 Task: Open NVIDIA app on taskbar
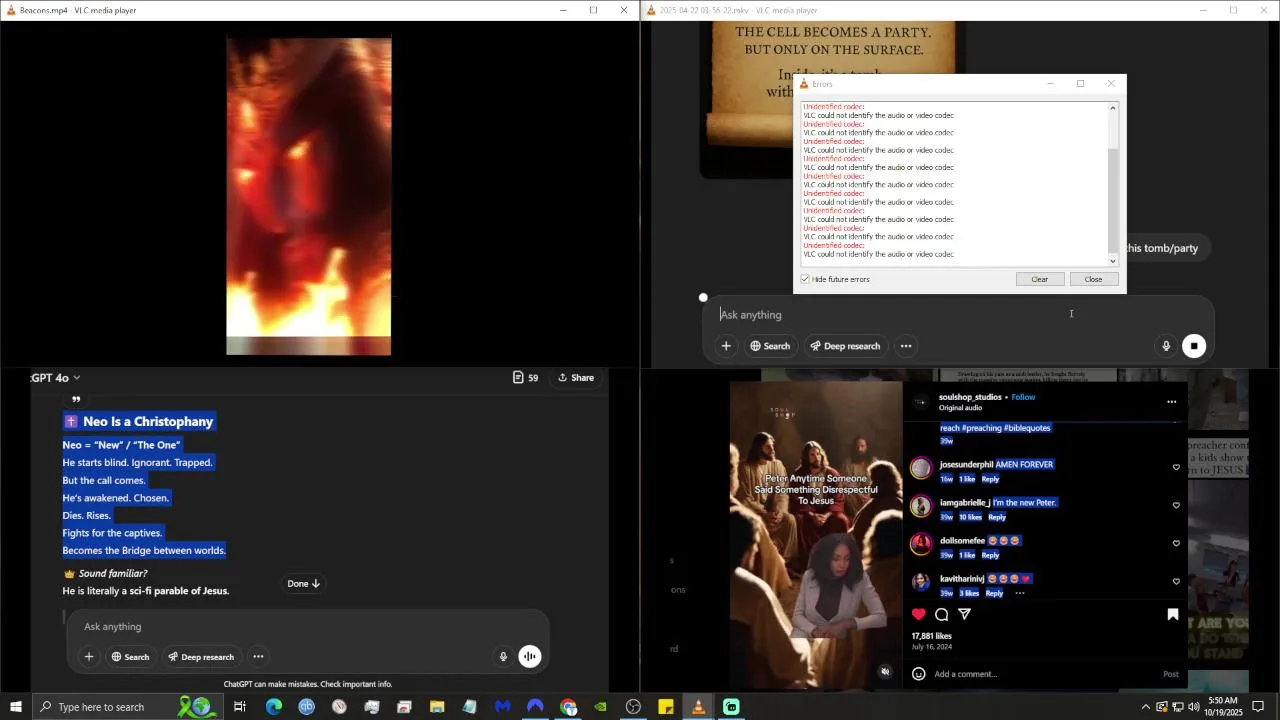coord(600,707)
